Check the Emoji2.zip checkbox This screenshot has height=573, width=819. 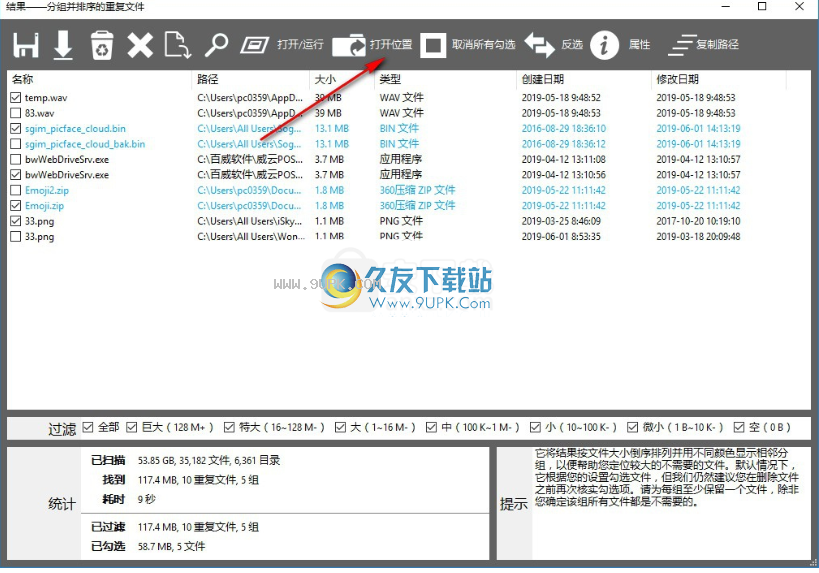16,190
